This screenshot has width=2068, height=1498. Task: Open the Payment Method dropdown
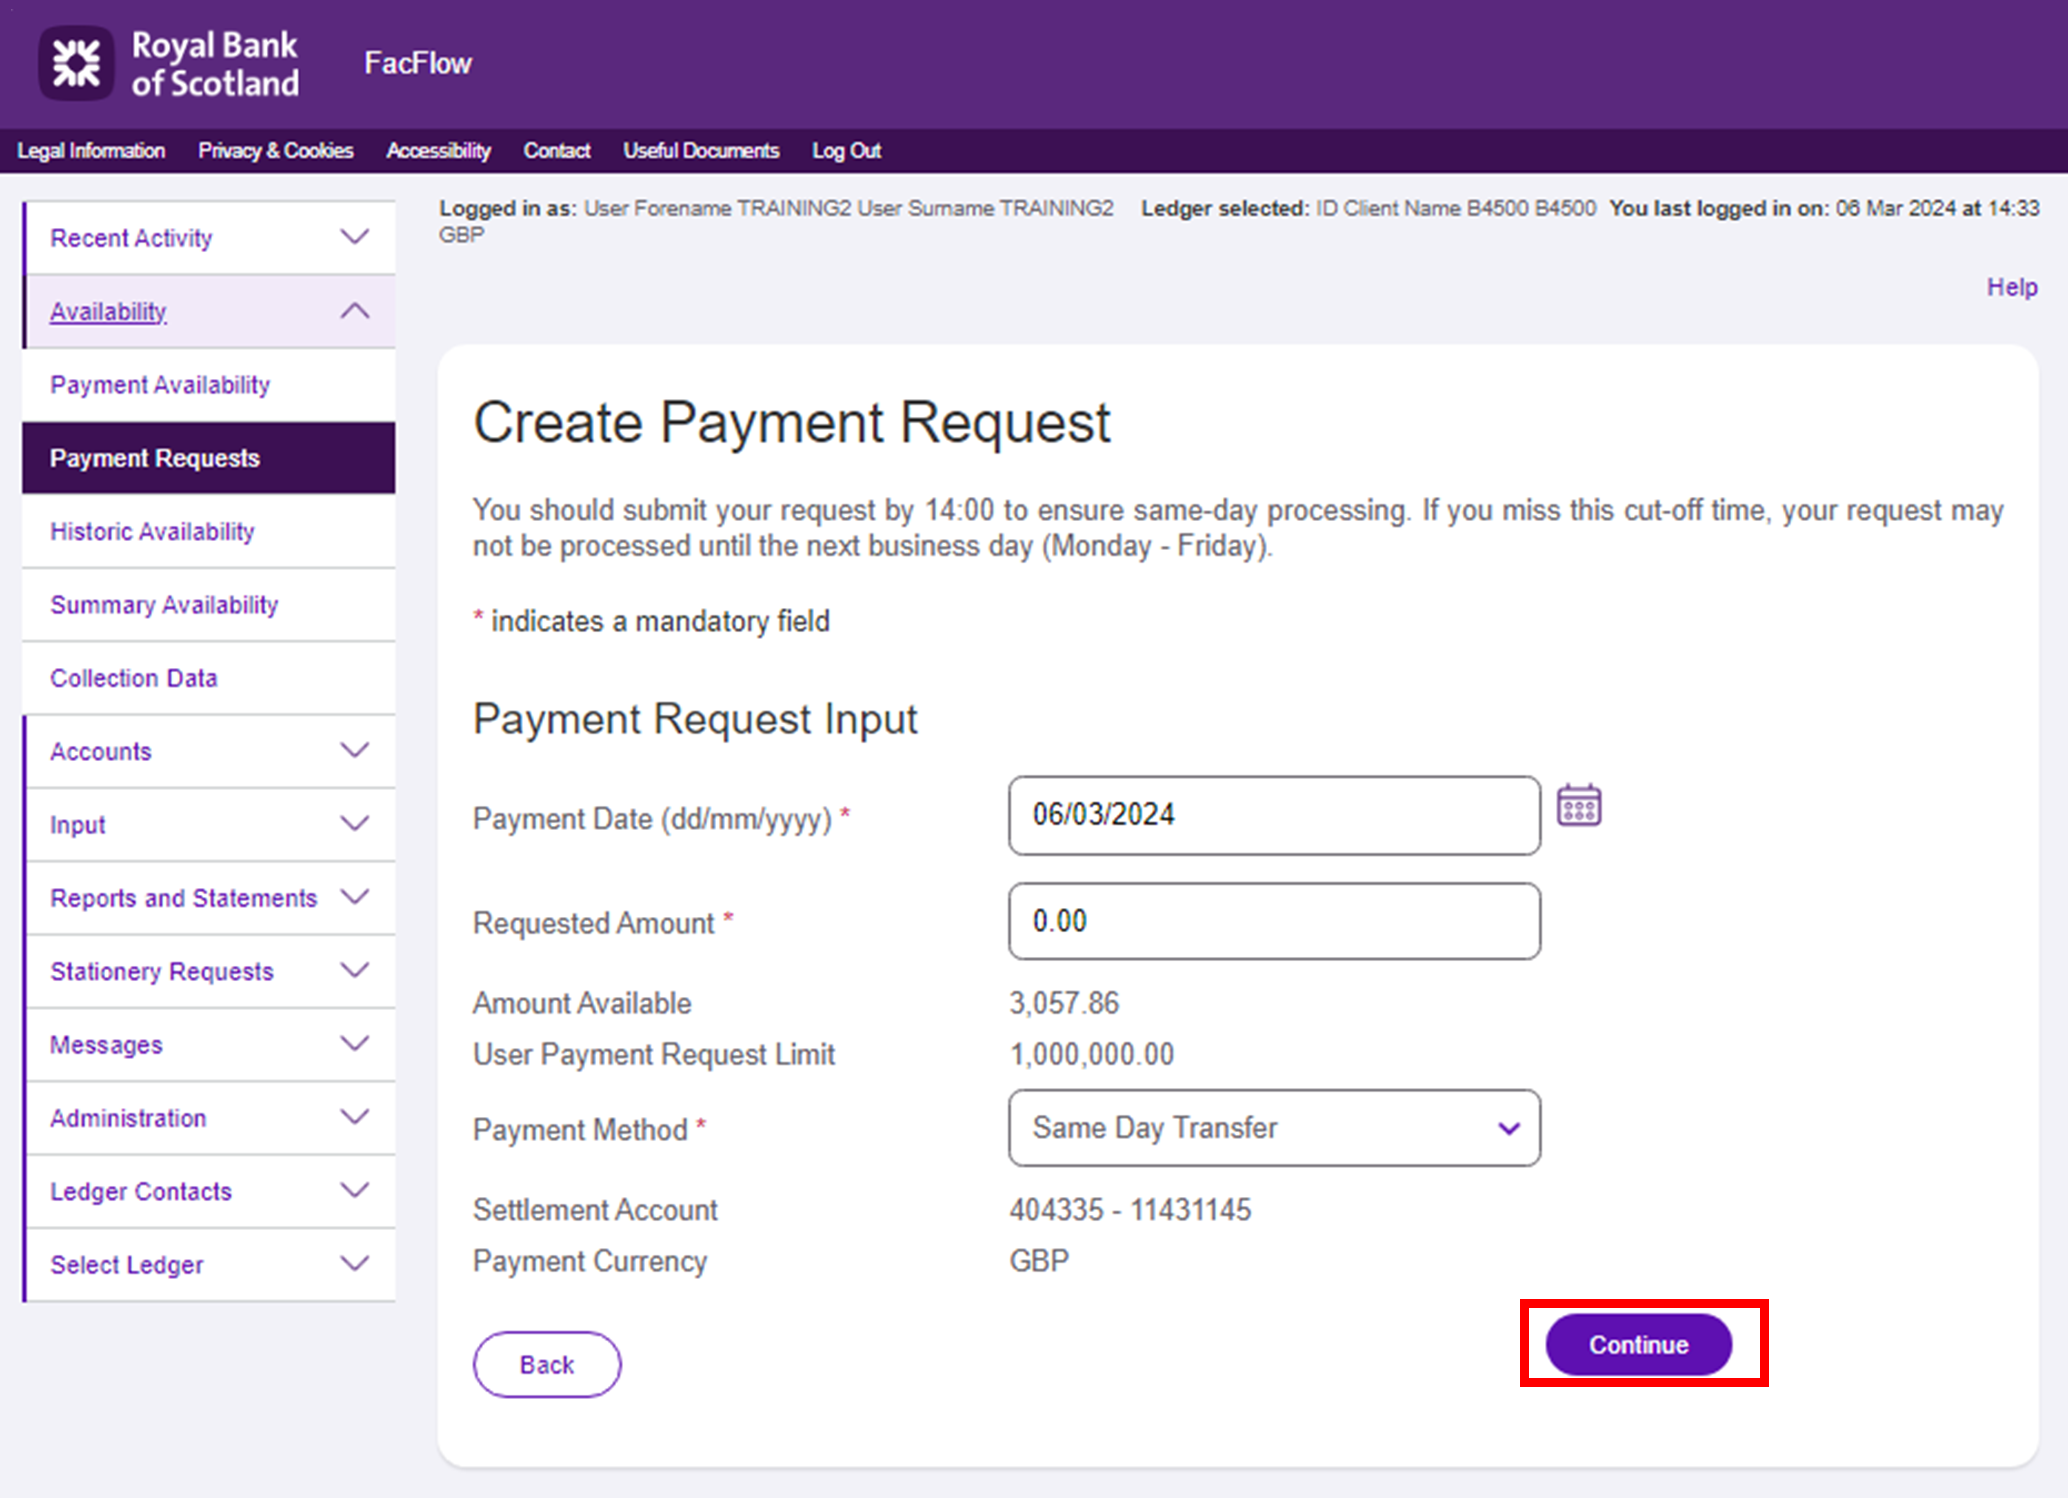coord(1273,1128)
